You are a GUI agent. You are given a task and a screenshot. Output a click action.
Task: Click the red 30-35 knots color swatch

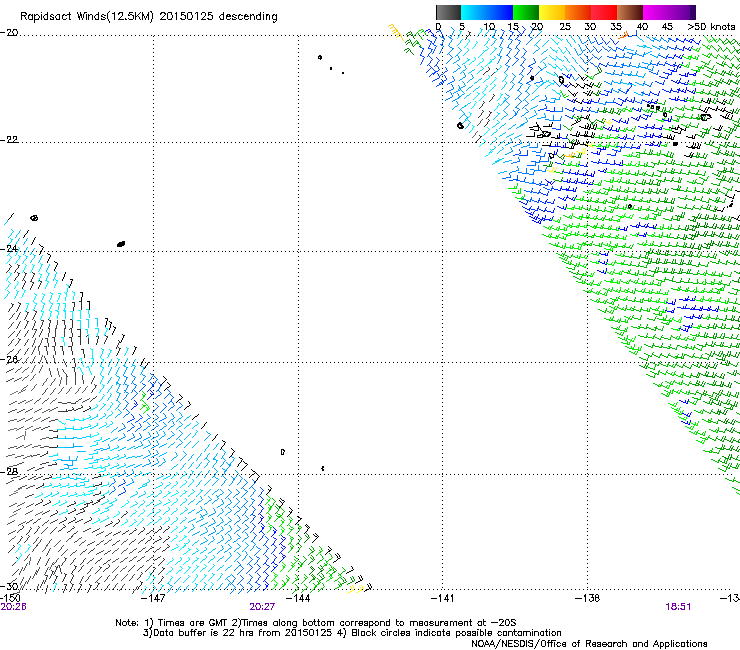coord(604,12)
